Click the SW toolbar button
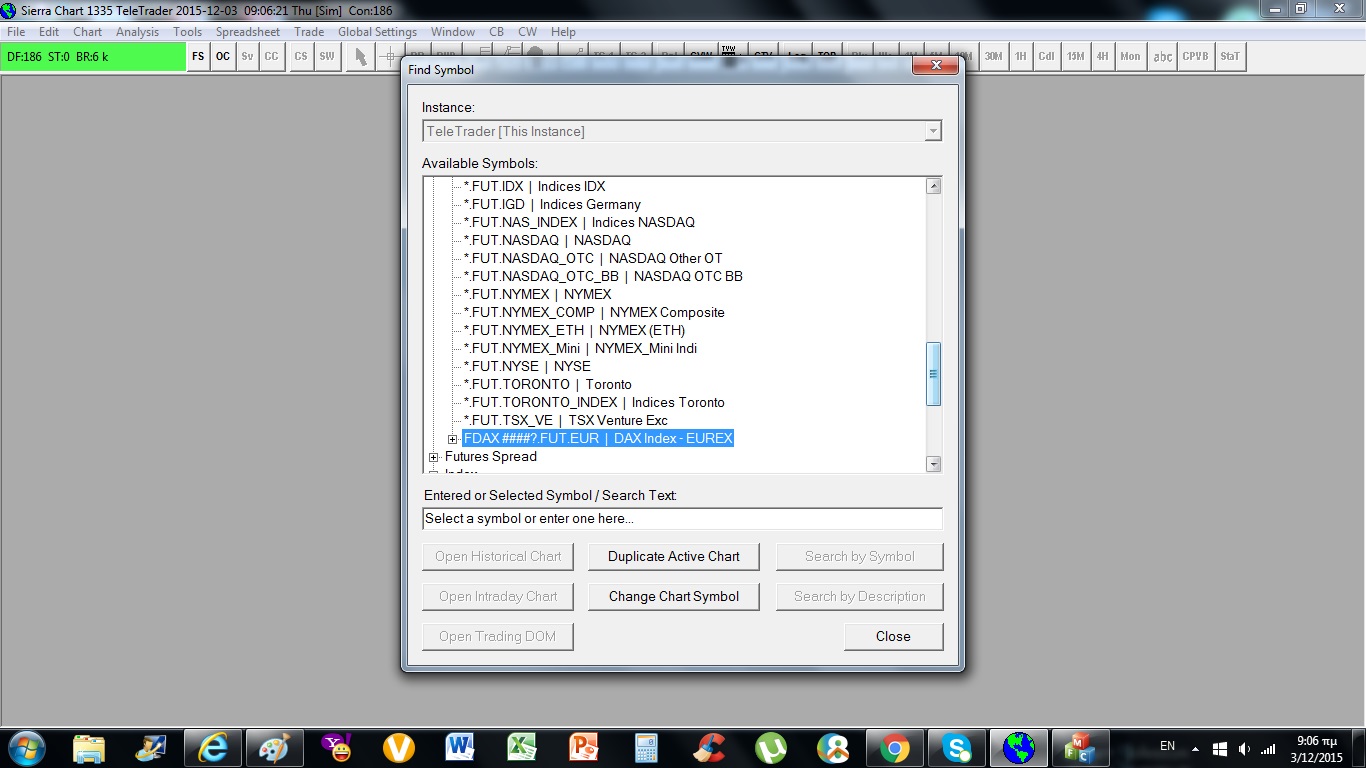 pos(327,57)
